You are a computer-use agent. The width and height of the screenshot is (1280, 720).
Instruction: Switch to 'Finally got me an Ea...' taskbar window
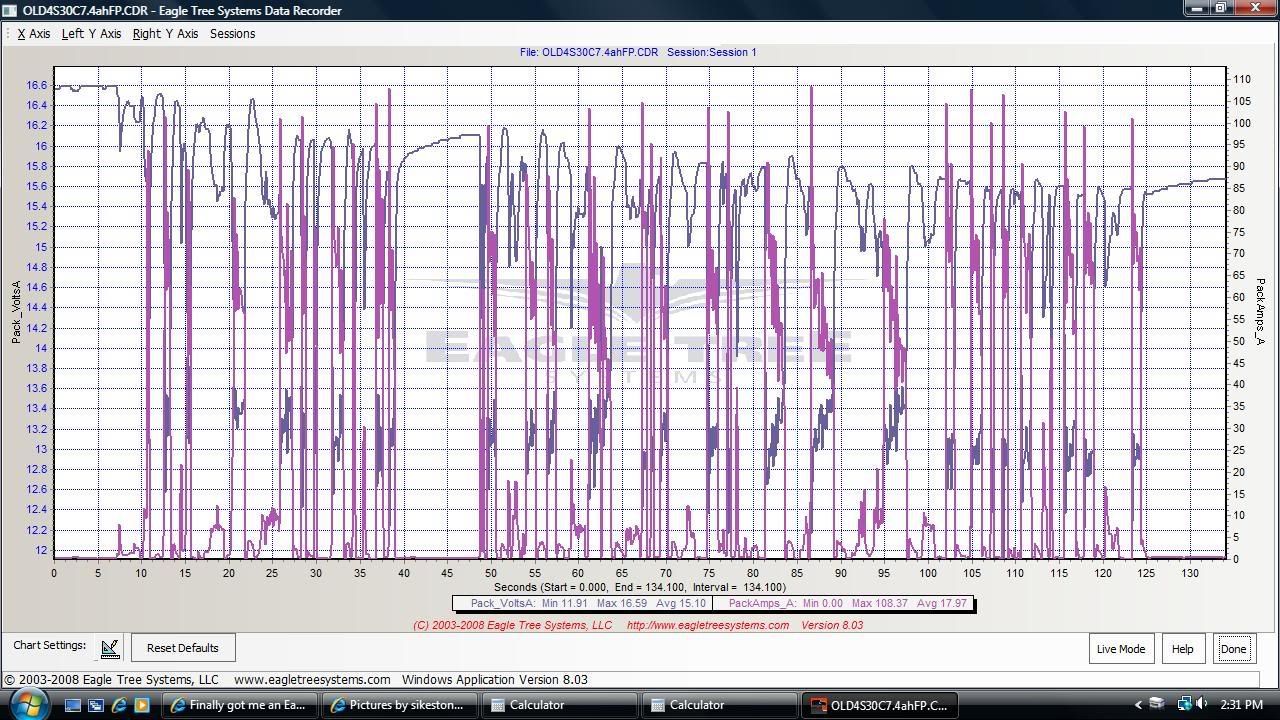(241, 705)
